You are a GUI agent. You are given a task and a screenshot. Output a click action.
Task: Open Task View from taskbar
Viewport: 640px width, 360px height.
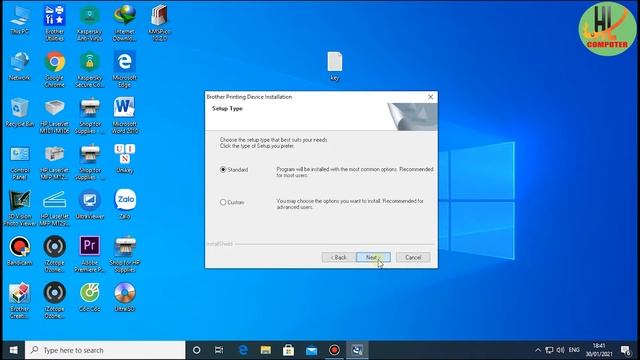[x=219, y=350]
